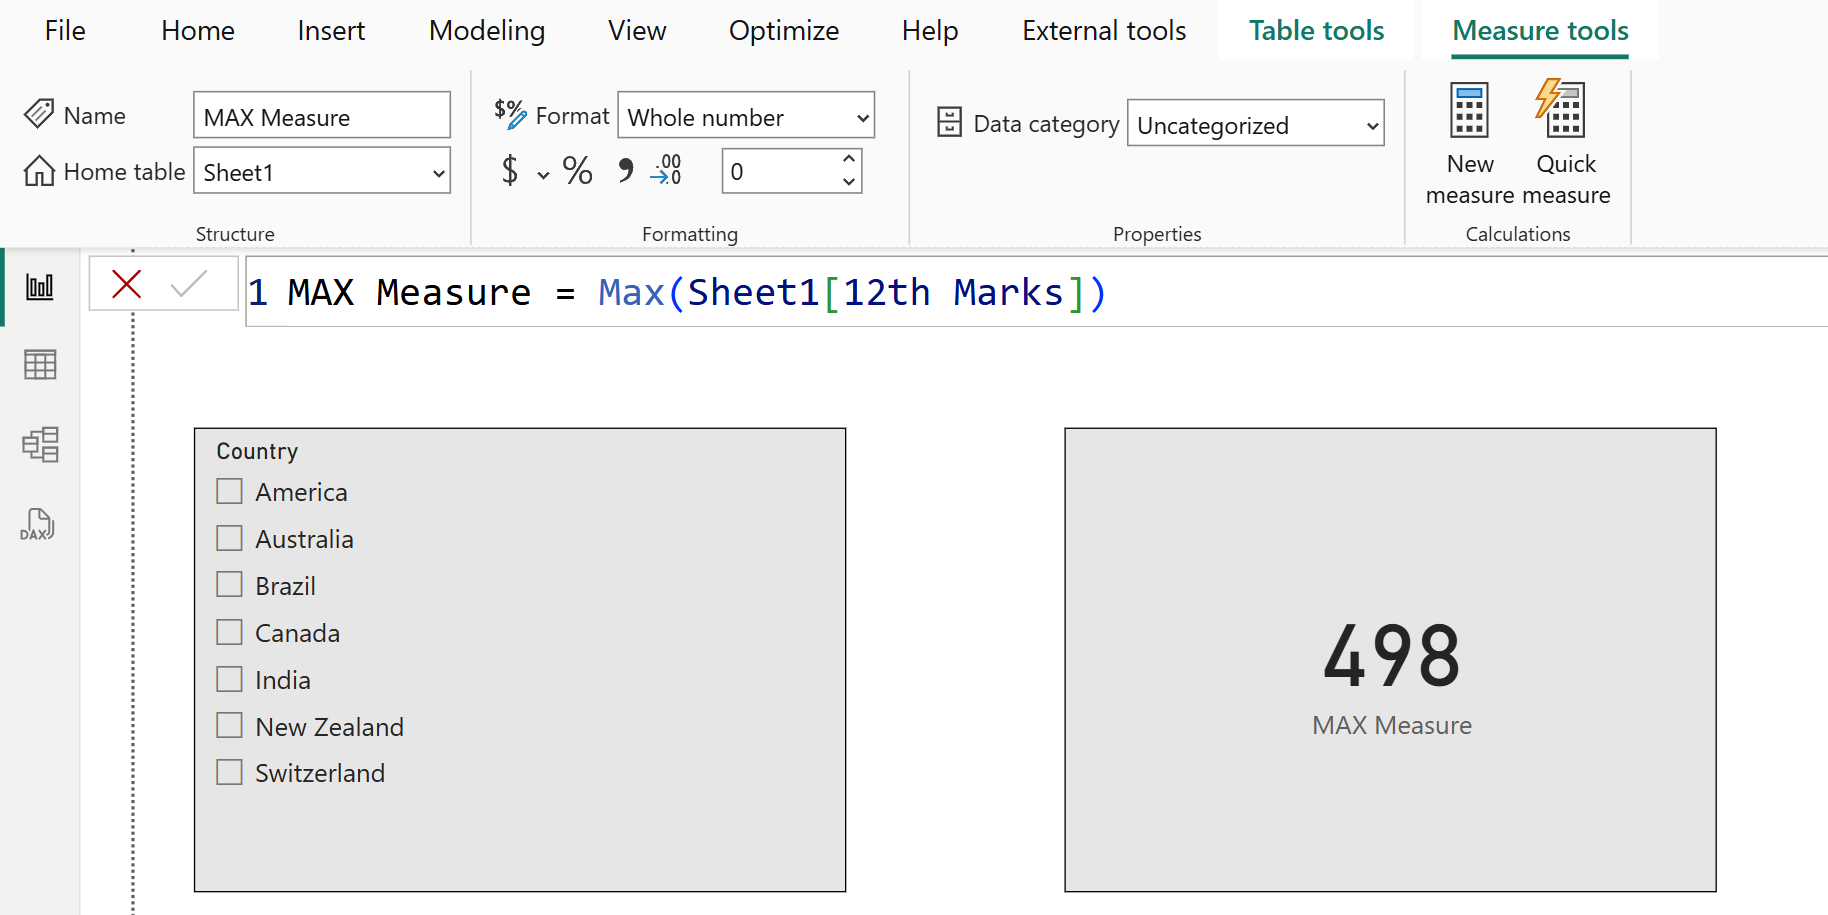The width and height of the screenshot is (1828, 915).
Task: Expand the Format dropdown showing Whole number
Action: [862, 118]
